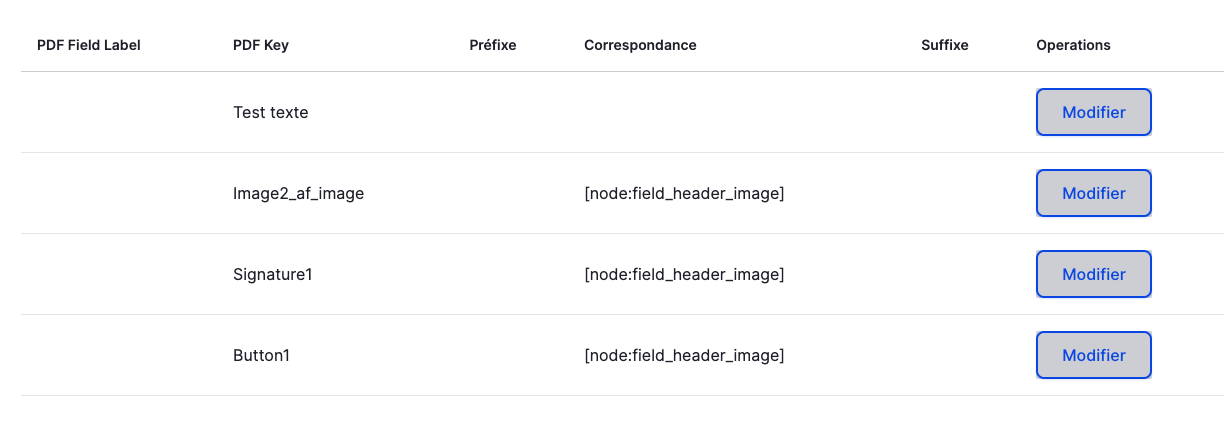Click the Image2_af_image key text
This screenshot has width=1224, height=439.
[298, 193]
